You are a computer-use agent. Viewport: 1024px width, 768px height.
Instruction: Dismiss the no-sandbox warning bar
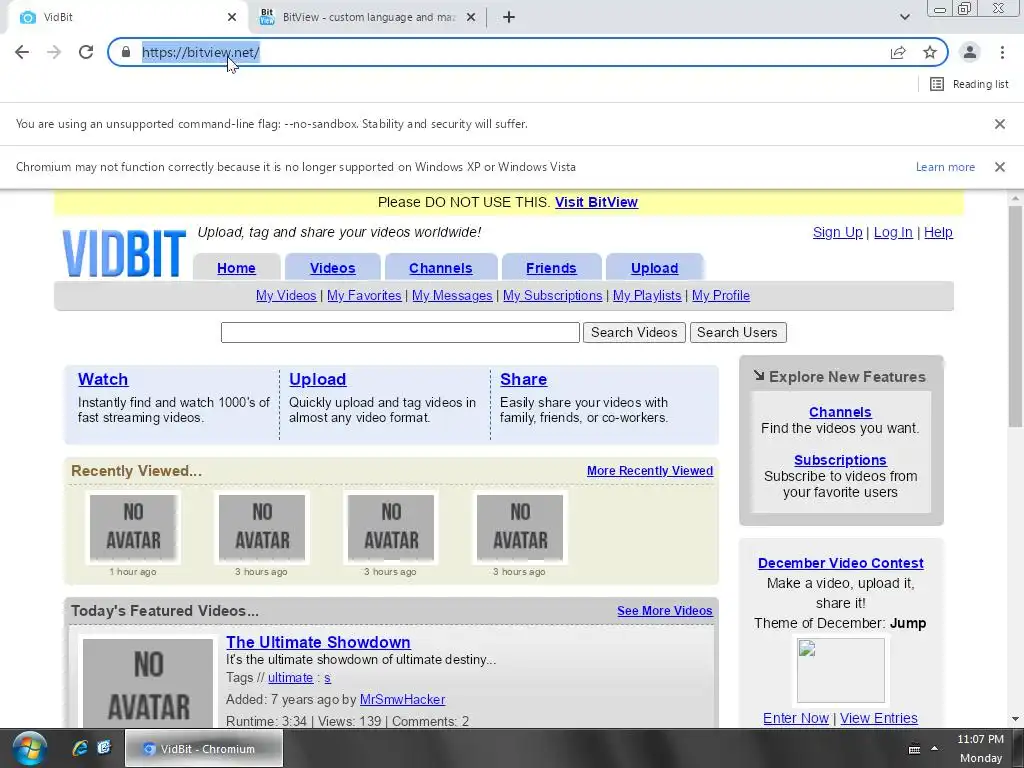coord(999,124)
